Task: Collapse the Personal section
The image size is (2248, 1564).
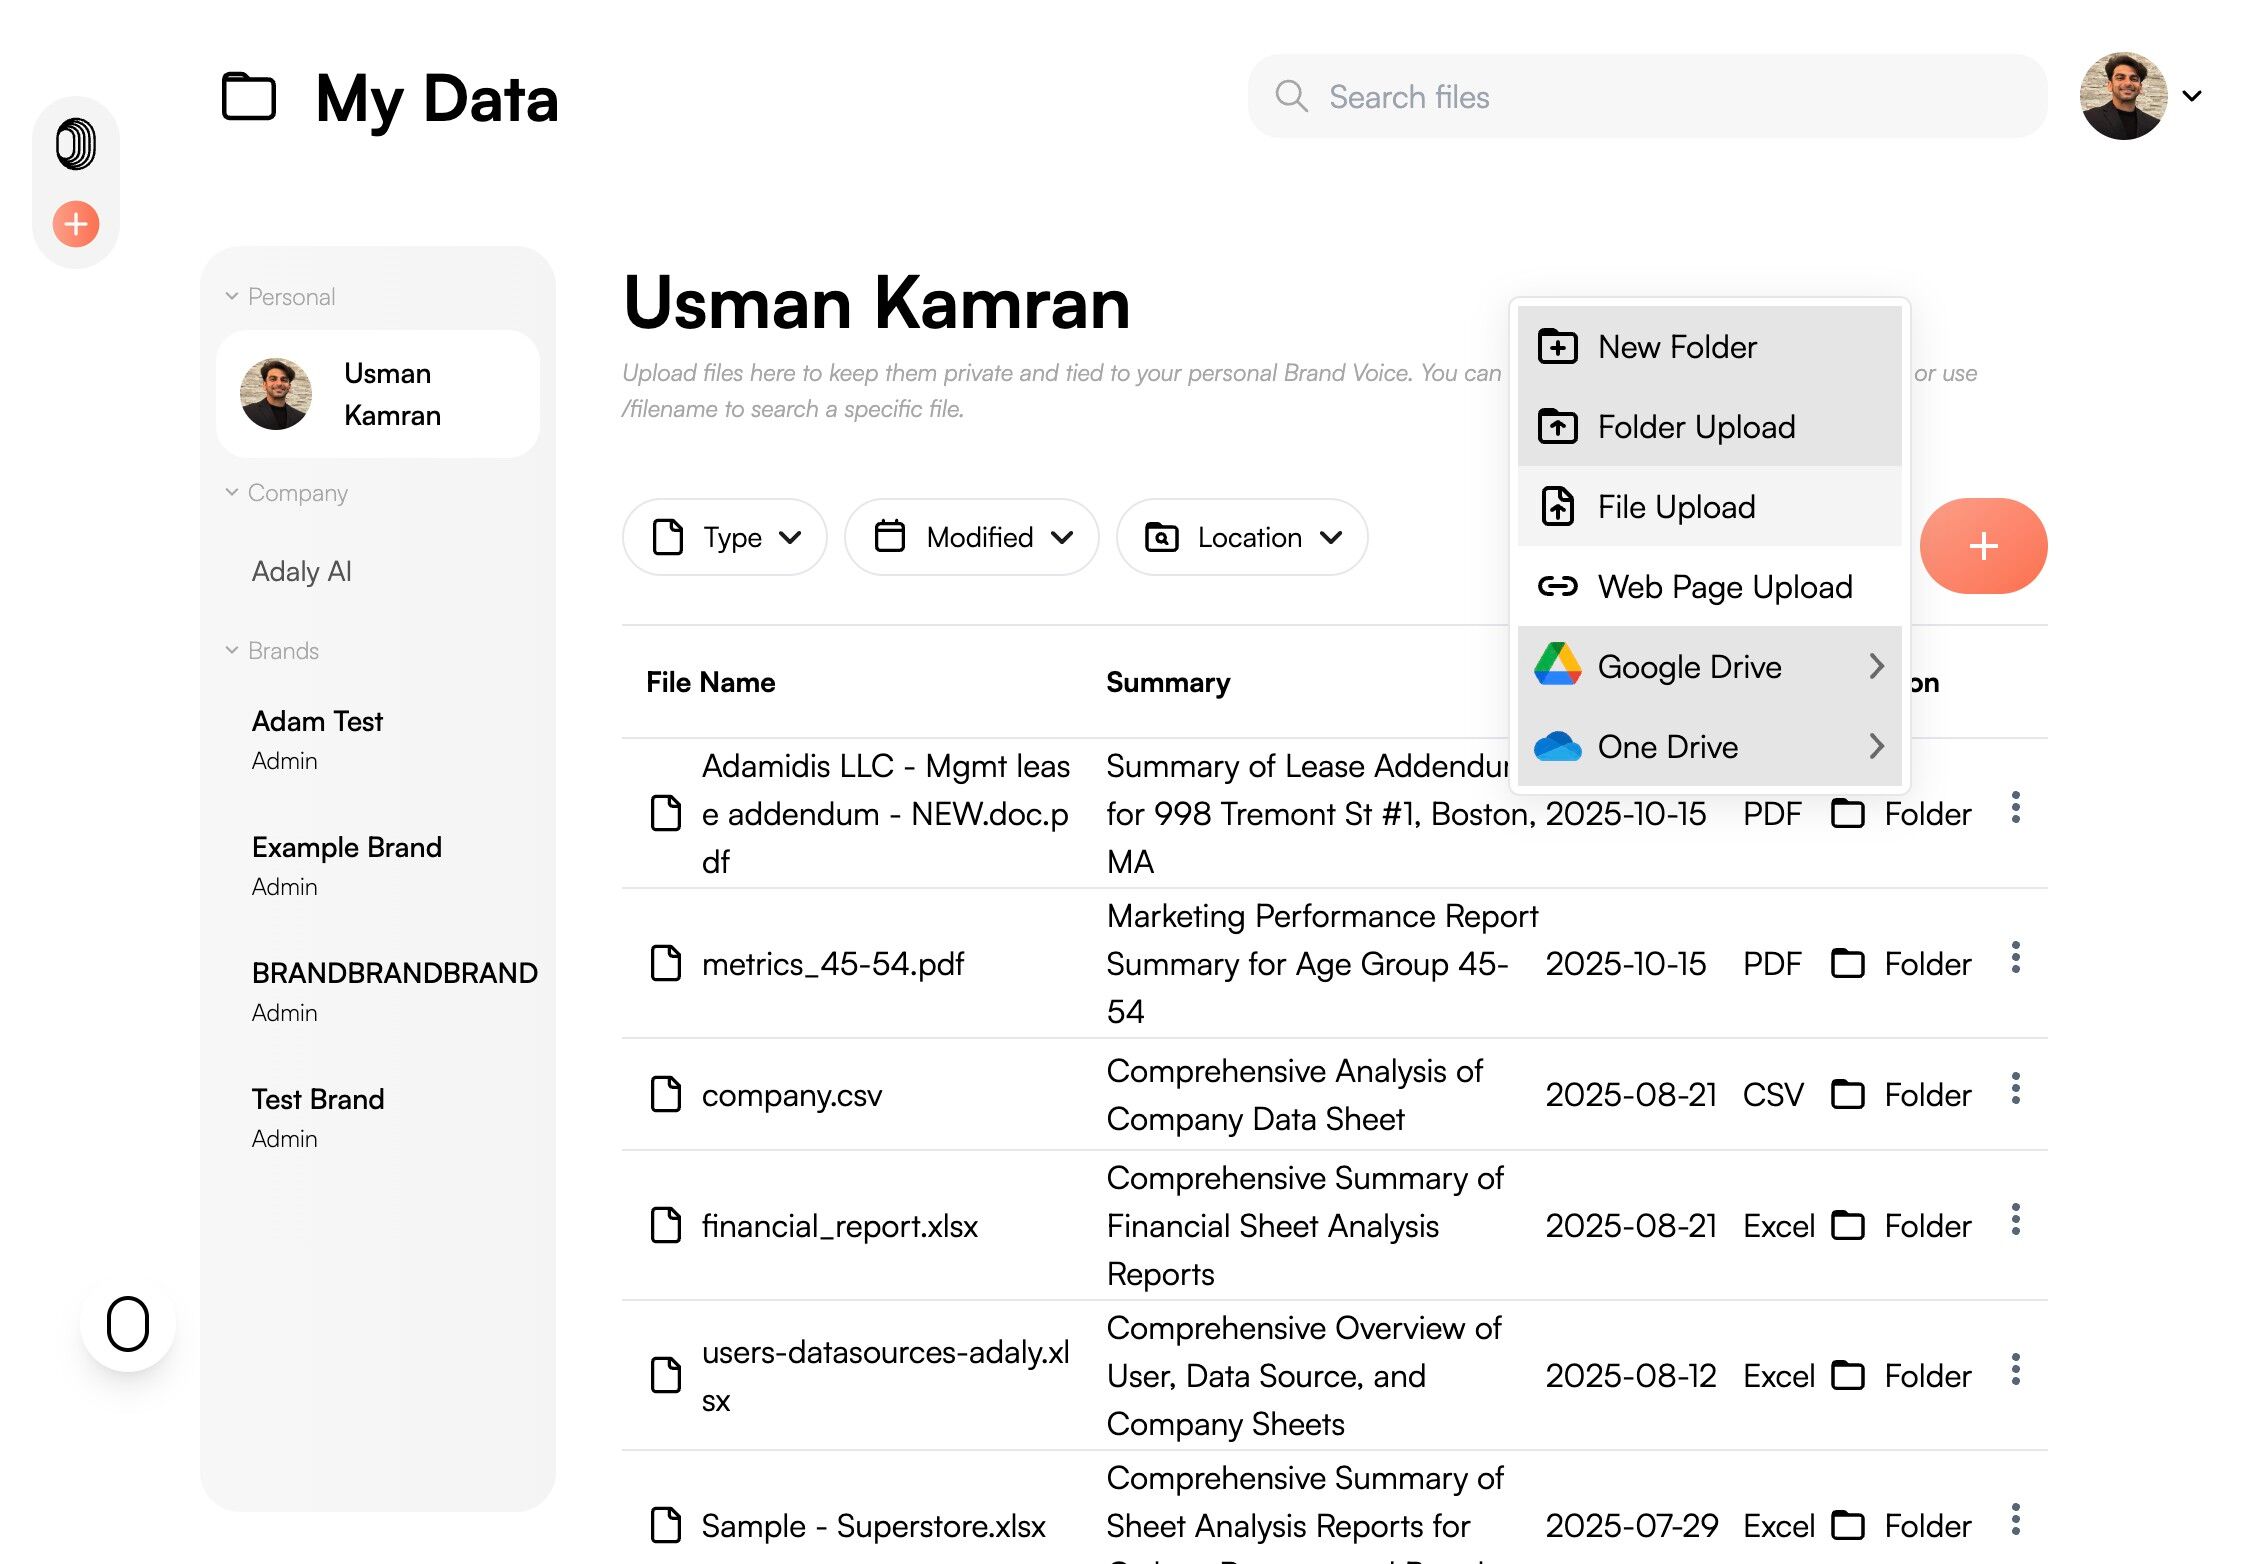Action: (x=232, y=297)
